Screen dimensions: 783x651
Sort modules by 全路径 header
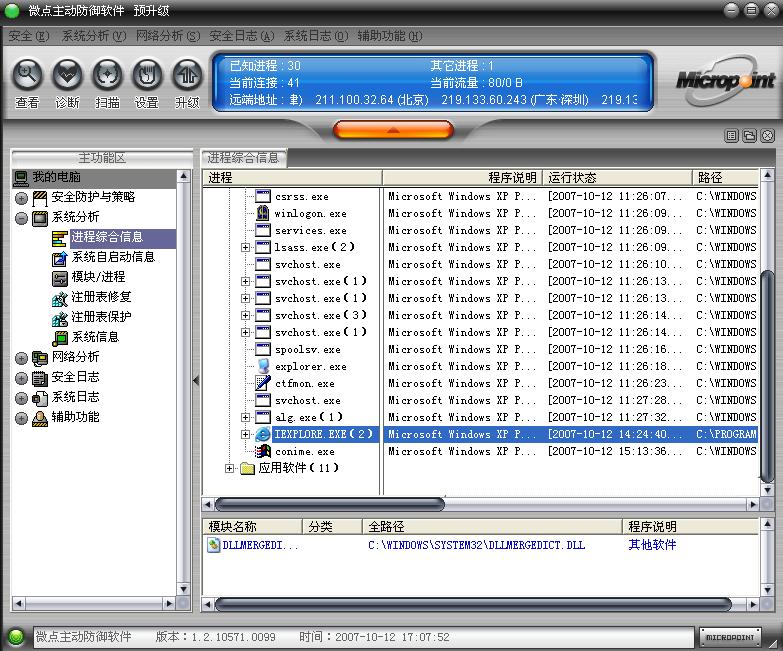pos(492,527)
